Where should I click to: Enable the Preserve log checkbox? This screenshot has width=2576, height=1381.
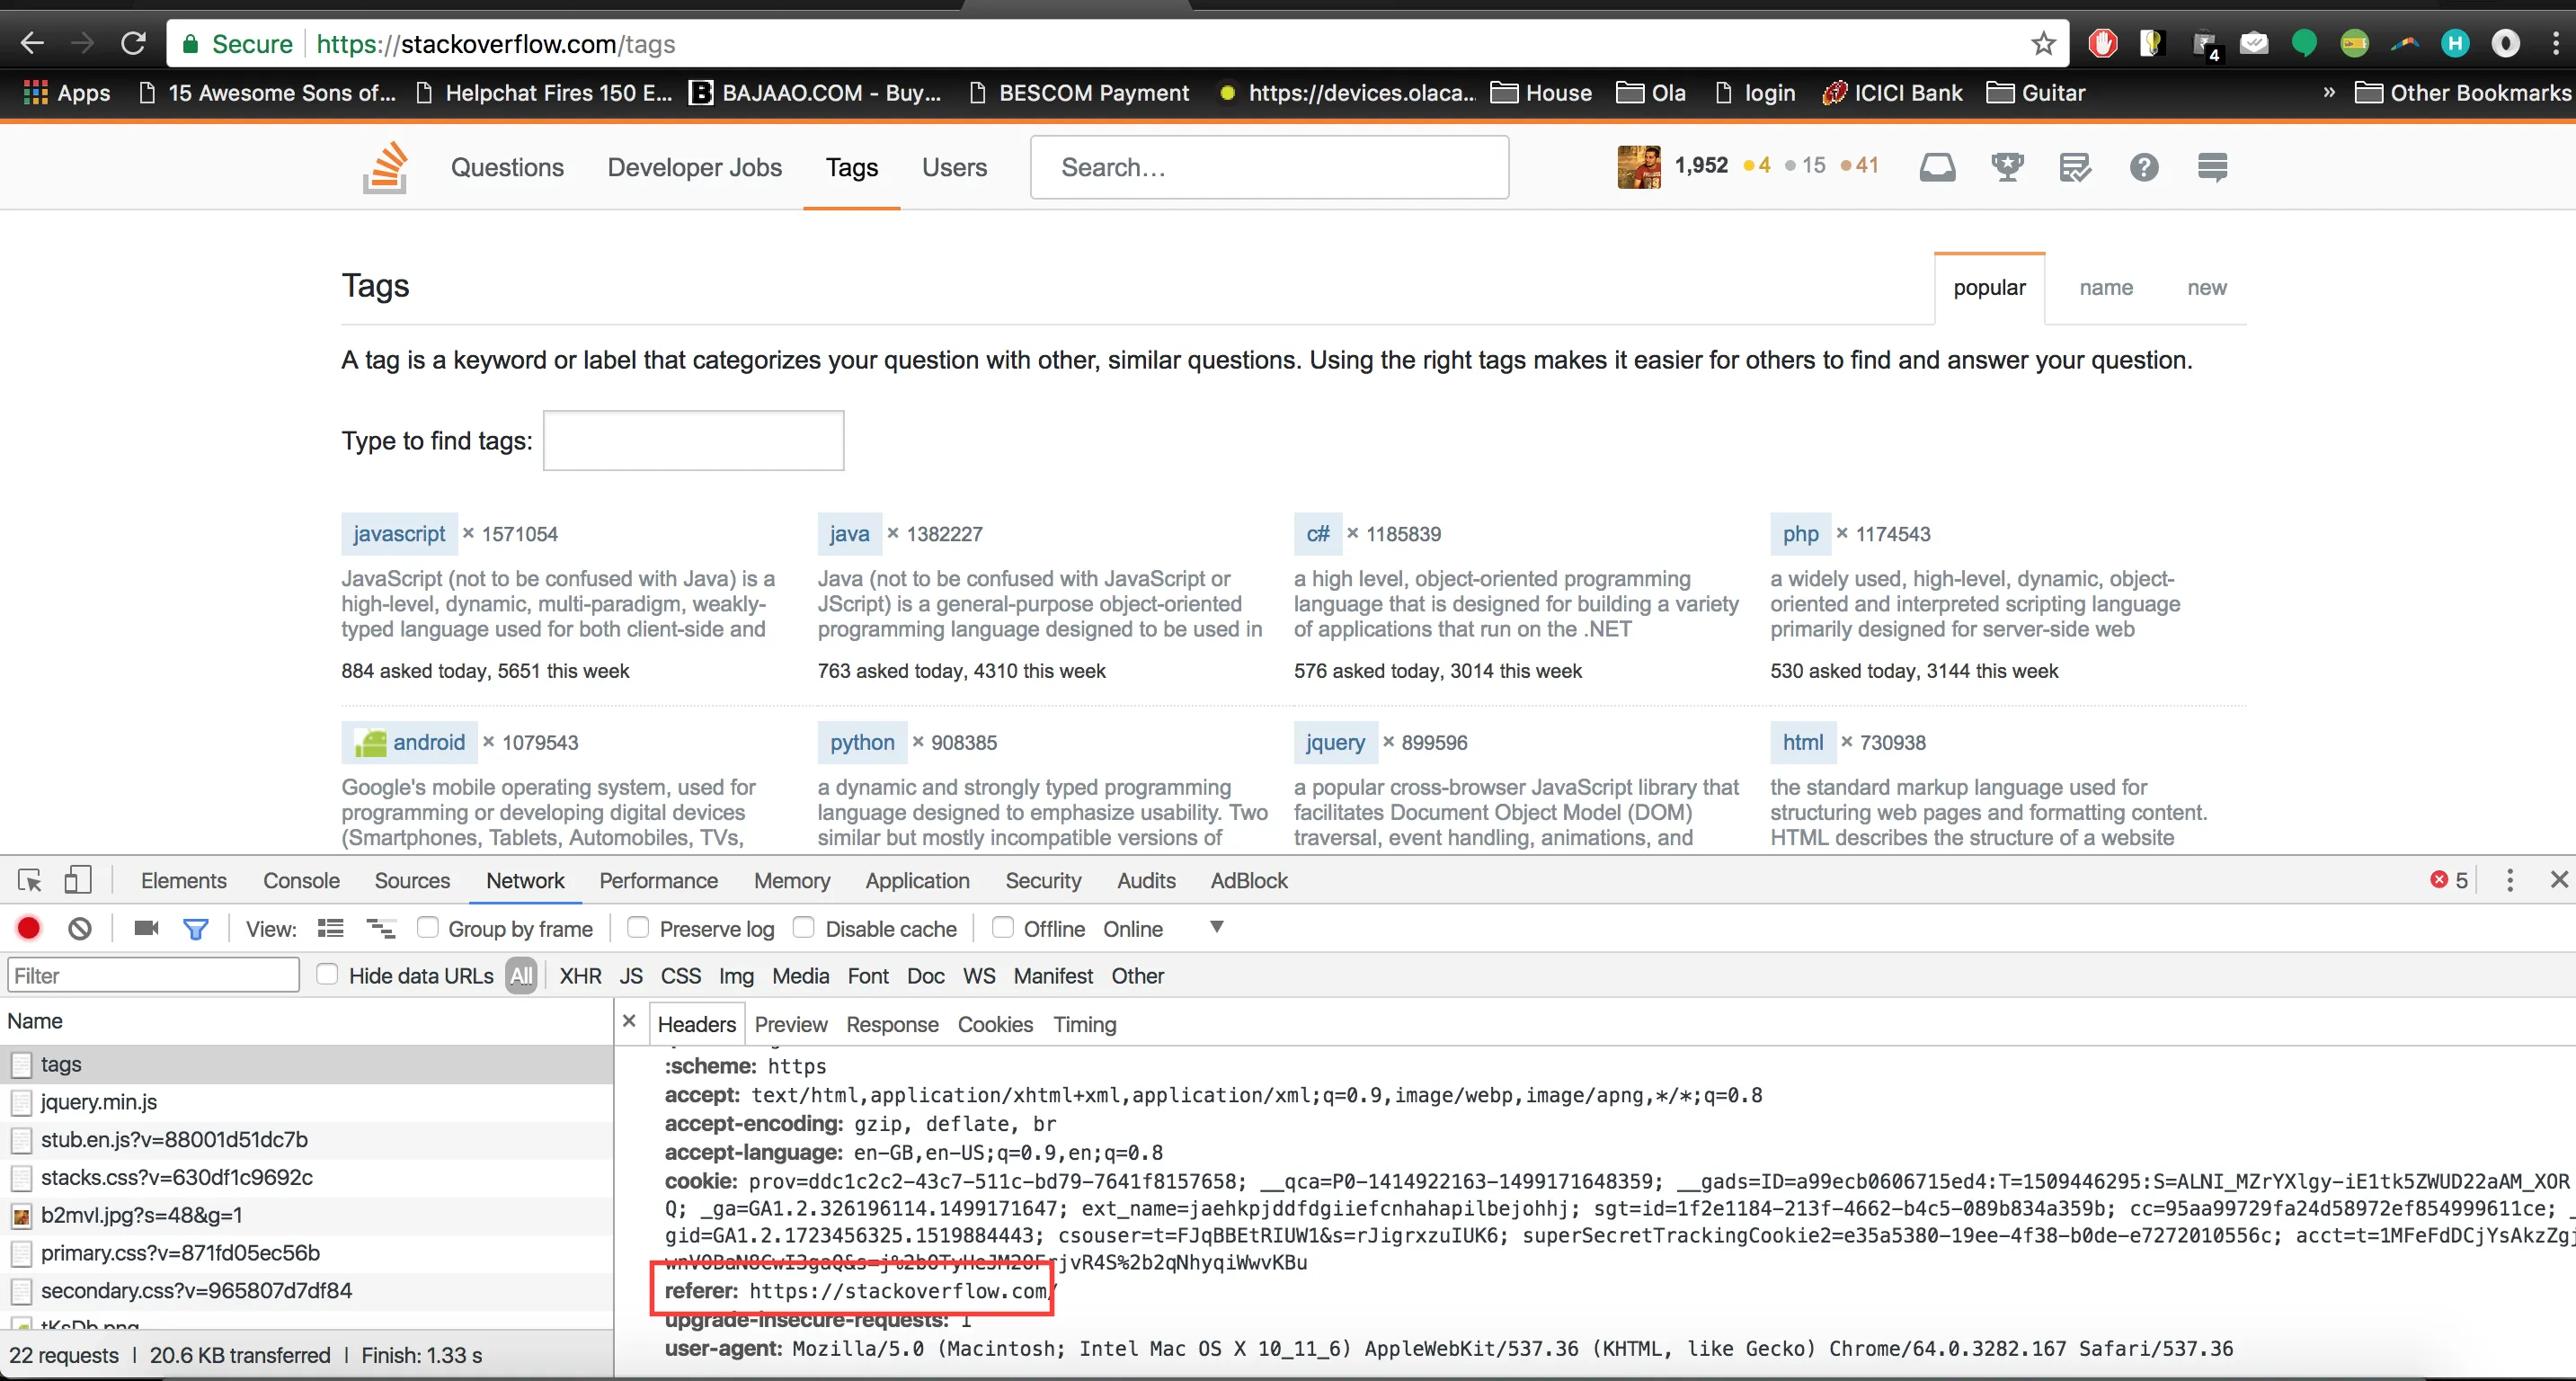coord(638,927)
